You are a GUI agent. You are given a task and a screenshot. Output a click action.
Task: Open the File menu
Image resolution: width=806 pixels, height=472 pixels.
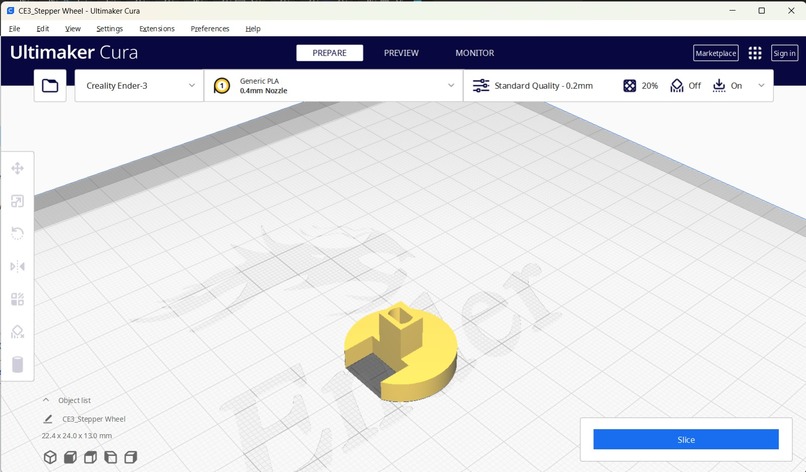pos(14,29)
